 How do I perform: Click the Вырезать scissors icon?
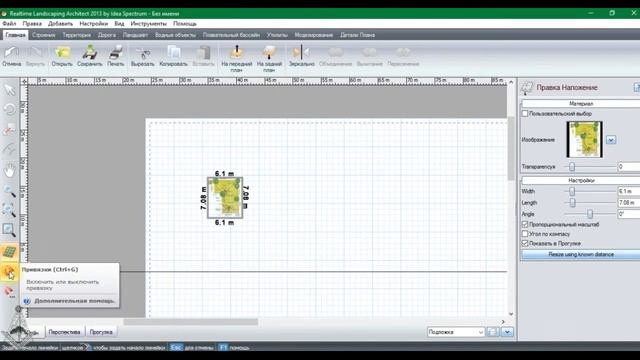tap(142, 53)
